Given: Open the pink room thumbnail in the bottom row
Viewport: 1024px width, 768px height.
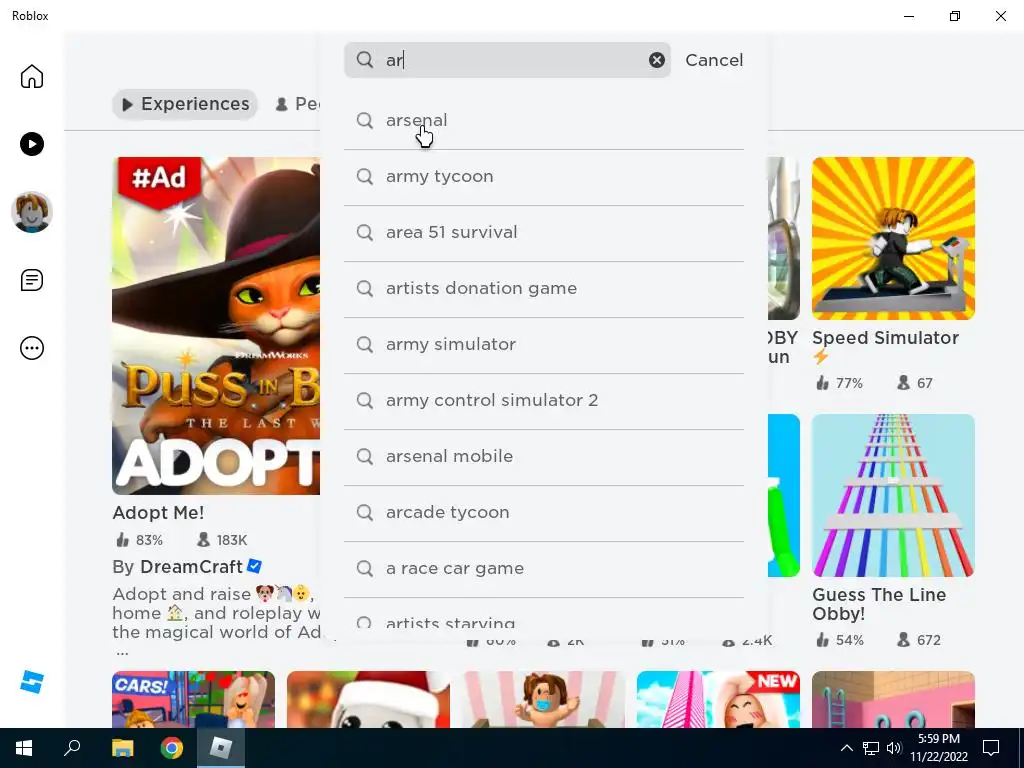Looking at the screenshot, I should tap(893, 699).
